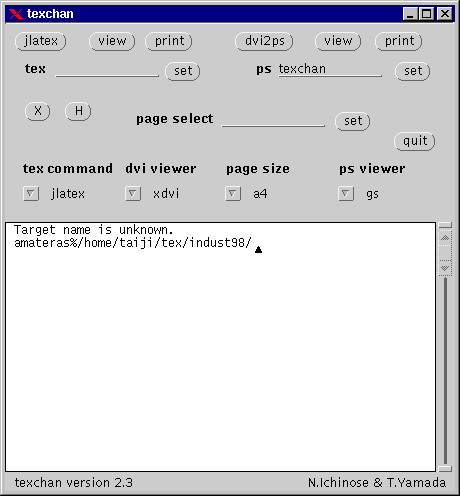Image resolution: width=460 pixels, height=496 pixels.
Task: Focus the tex filename input field
Action: [107, 69]
